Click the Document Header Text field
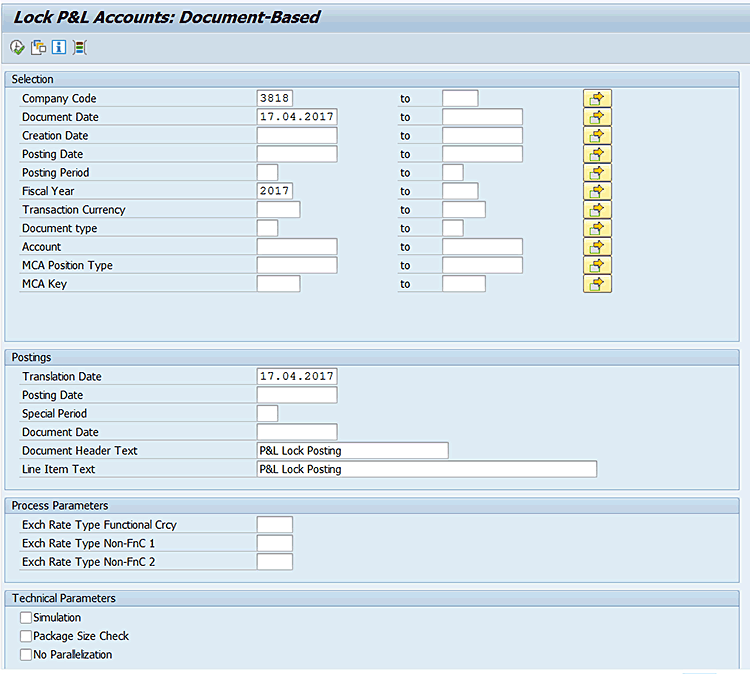This screenshot has width=750, height=674. pos(353,451)
